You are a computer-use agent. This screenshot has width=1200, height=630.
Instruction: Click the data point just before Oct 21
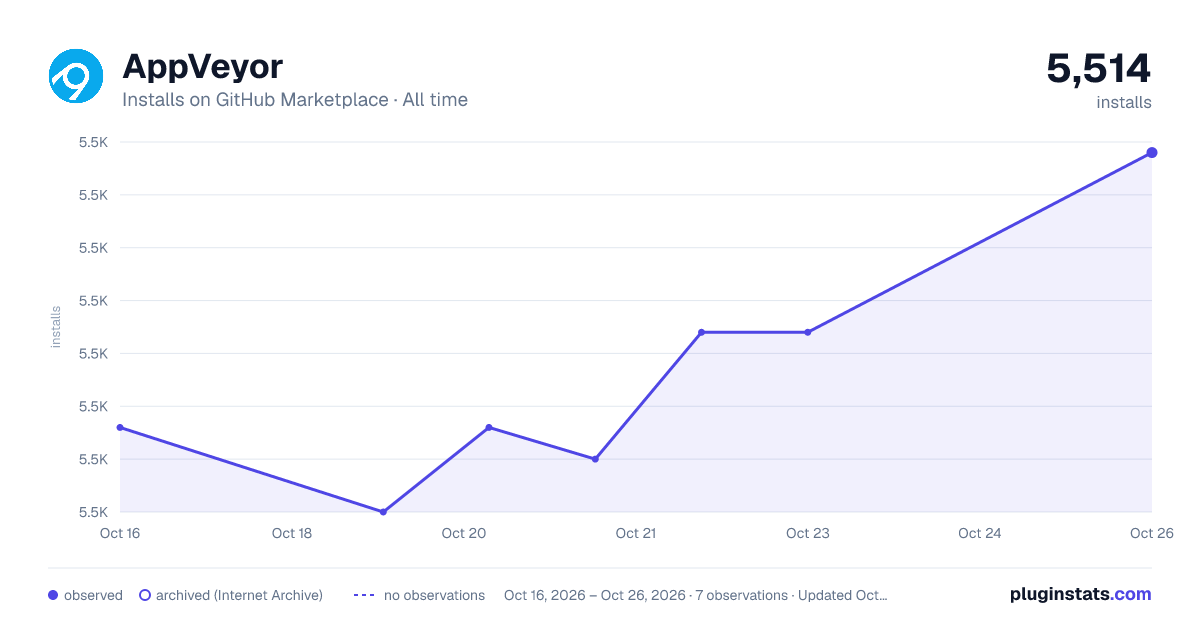pos(595,459)
